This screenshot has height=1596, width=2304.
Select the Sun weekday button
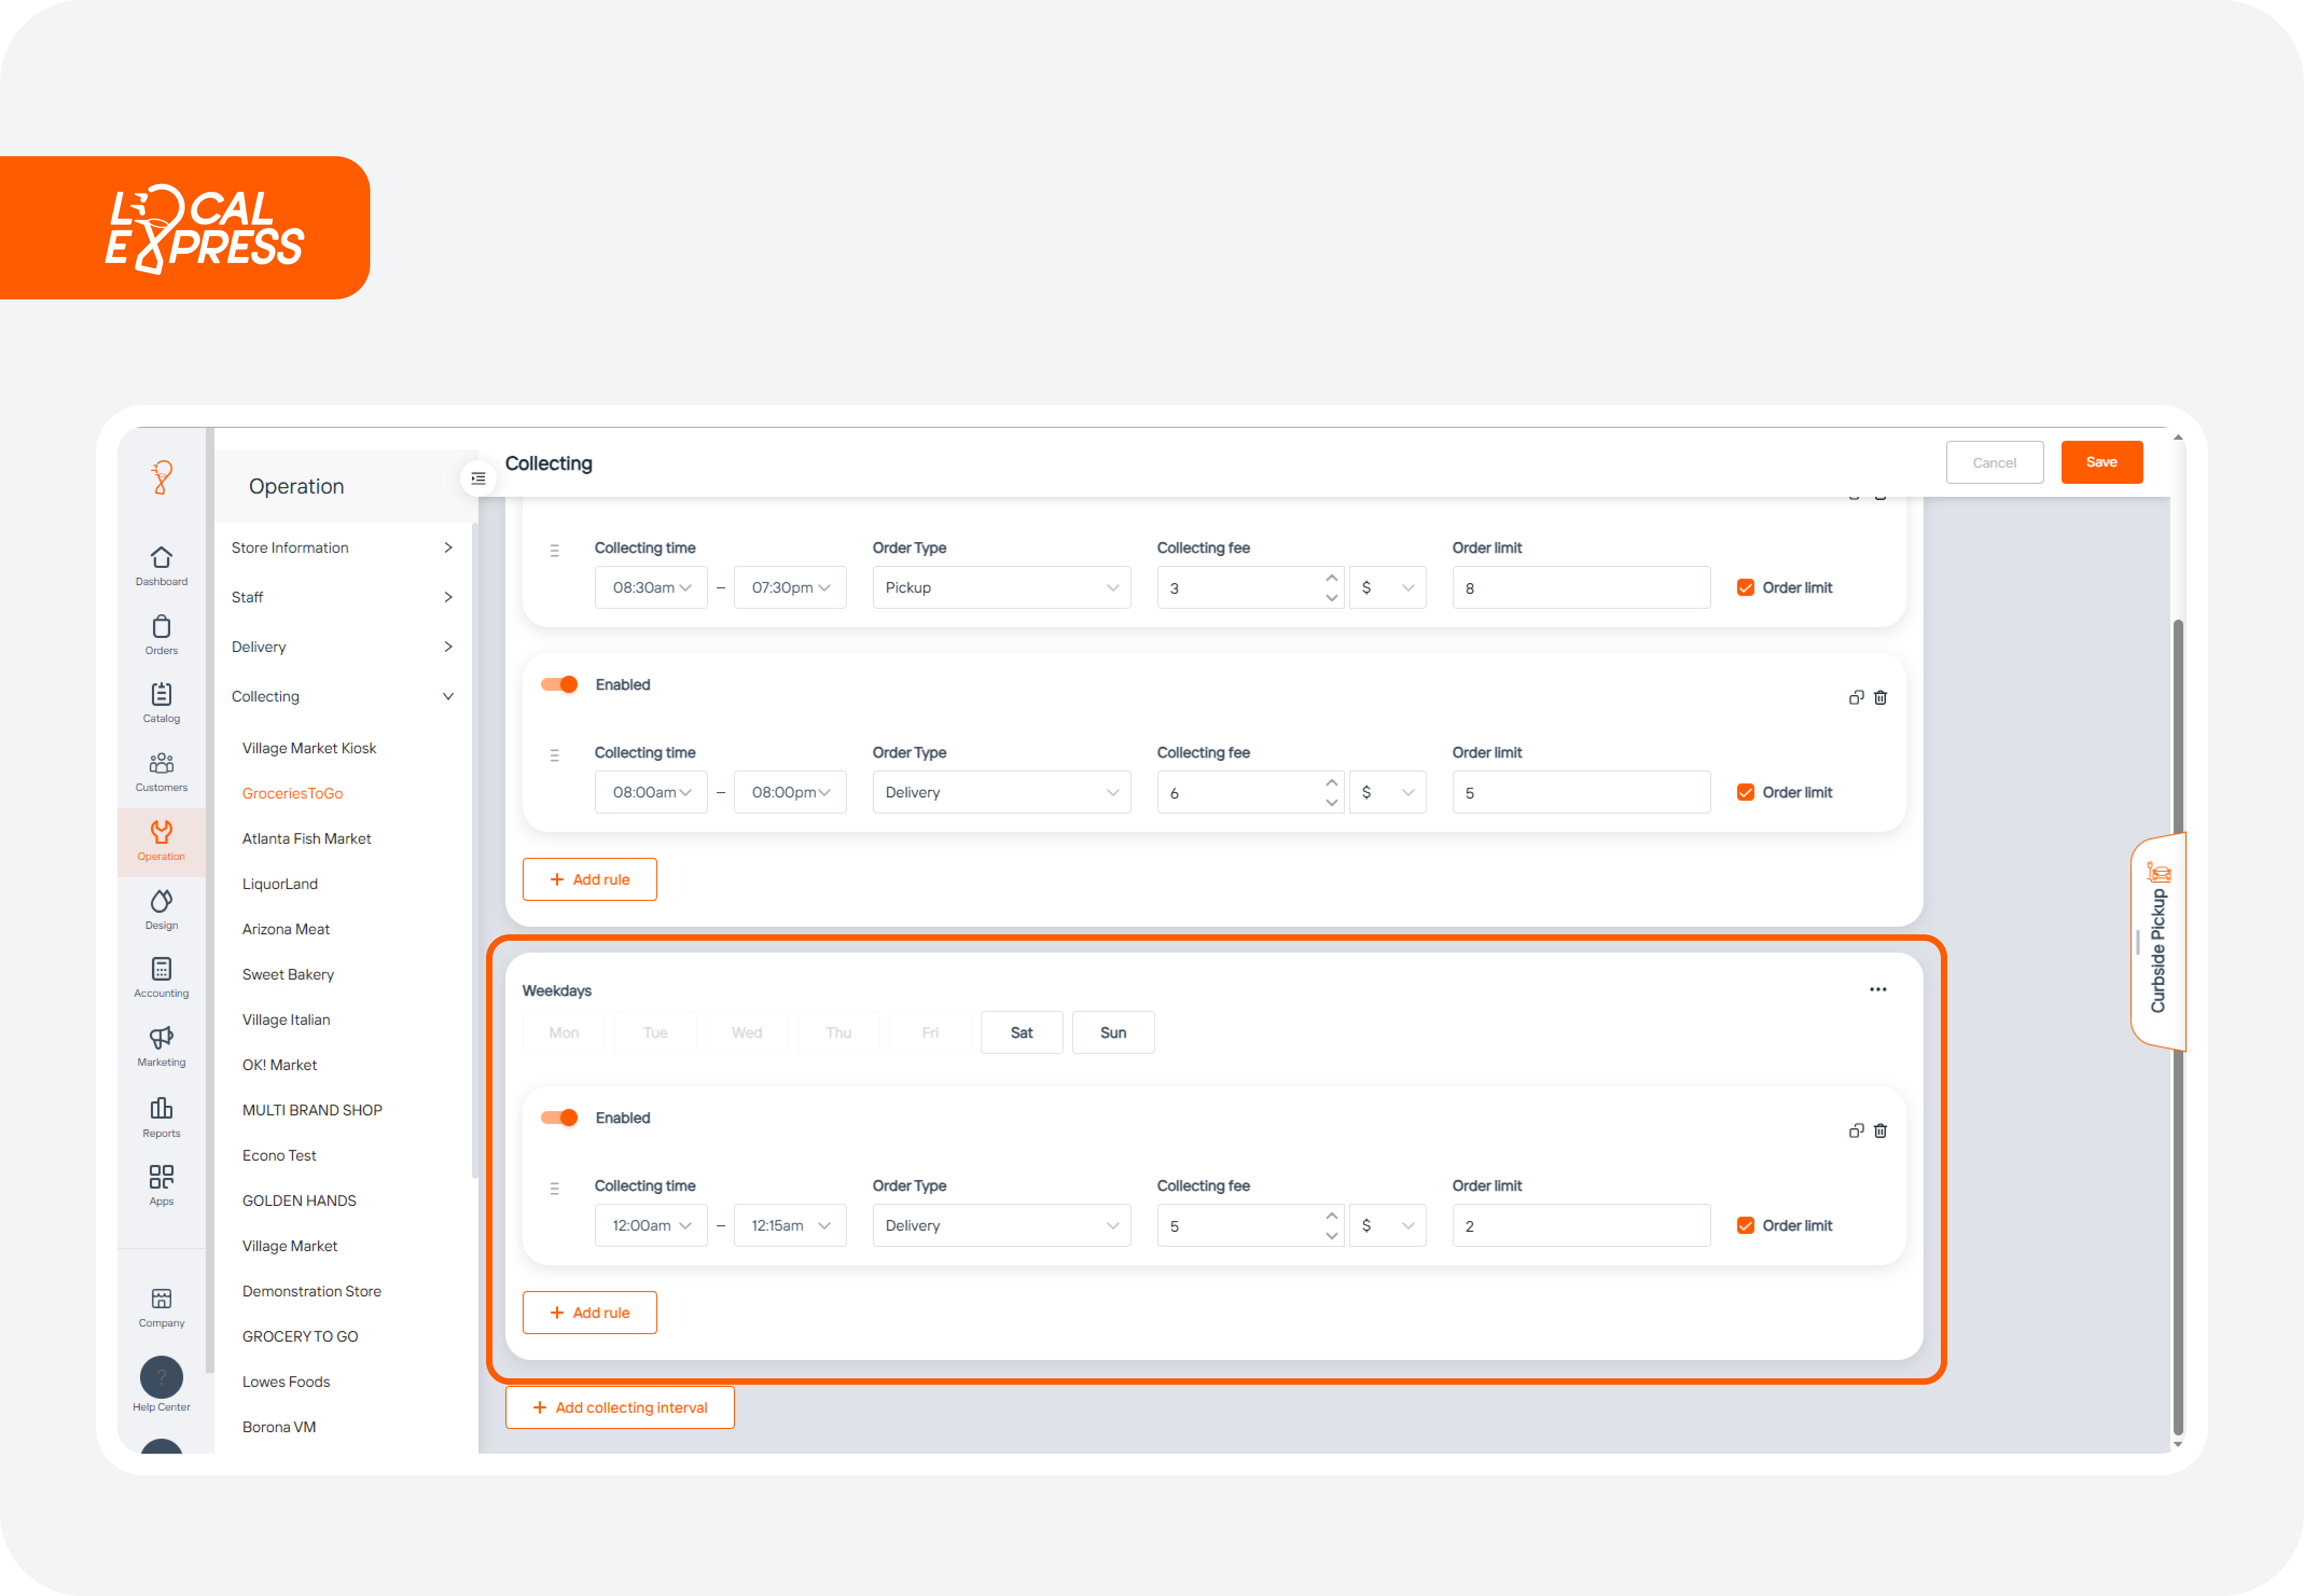[1113, 1032]
